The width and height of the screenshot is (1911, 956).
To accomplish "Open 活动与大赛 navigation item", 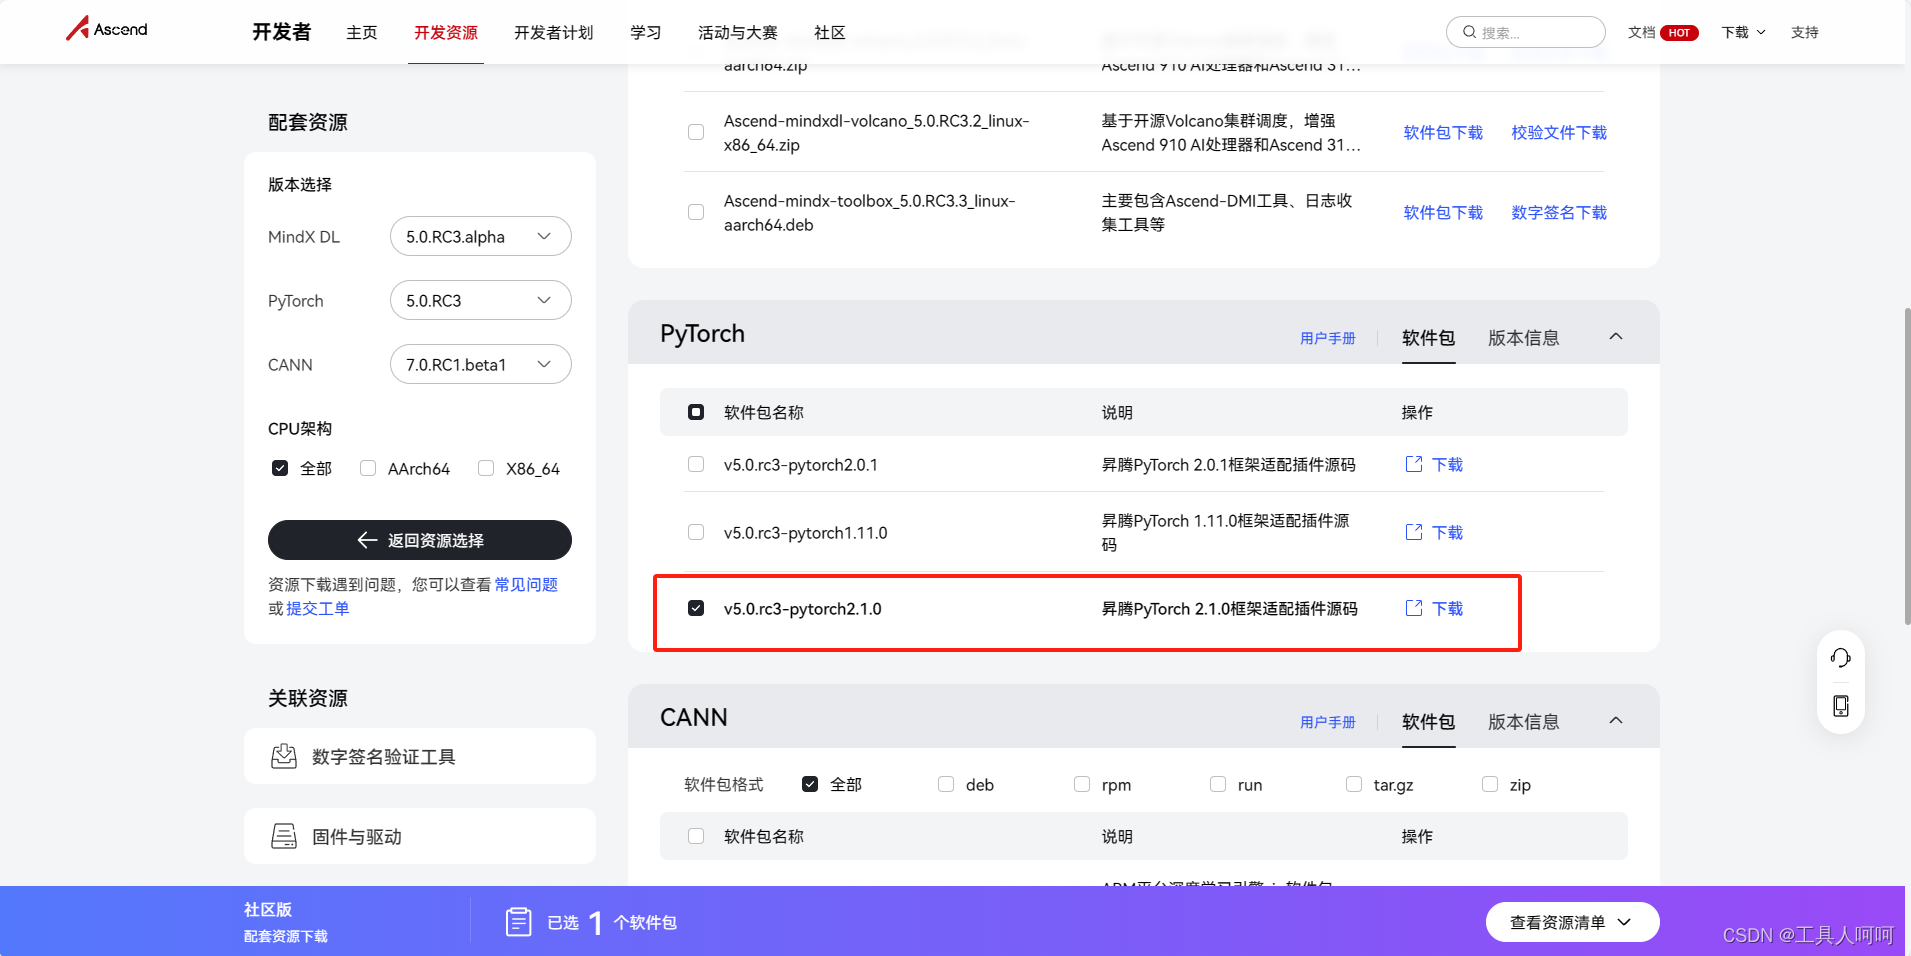I will point(738,32).
